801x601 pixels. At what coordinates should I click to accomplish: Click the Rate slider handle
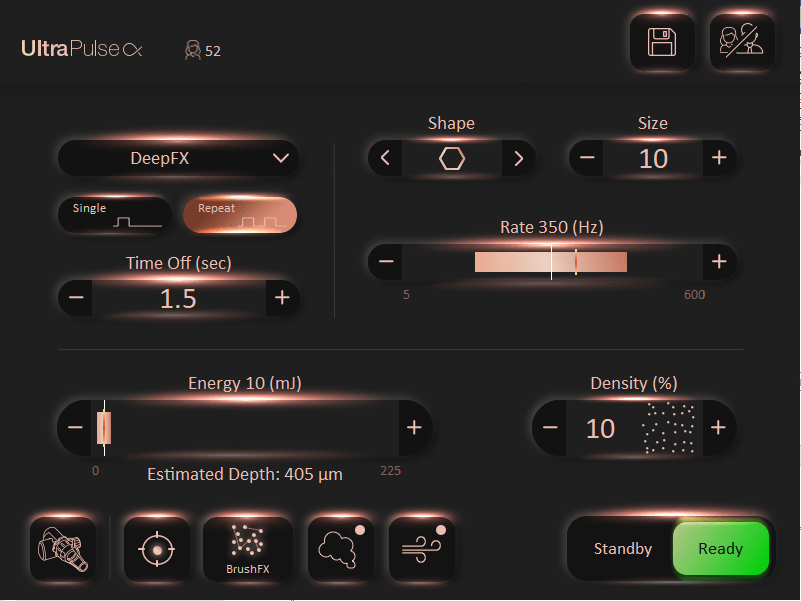[551, 262]
